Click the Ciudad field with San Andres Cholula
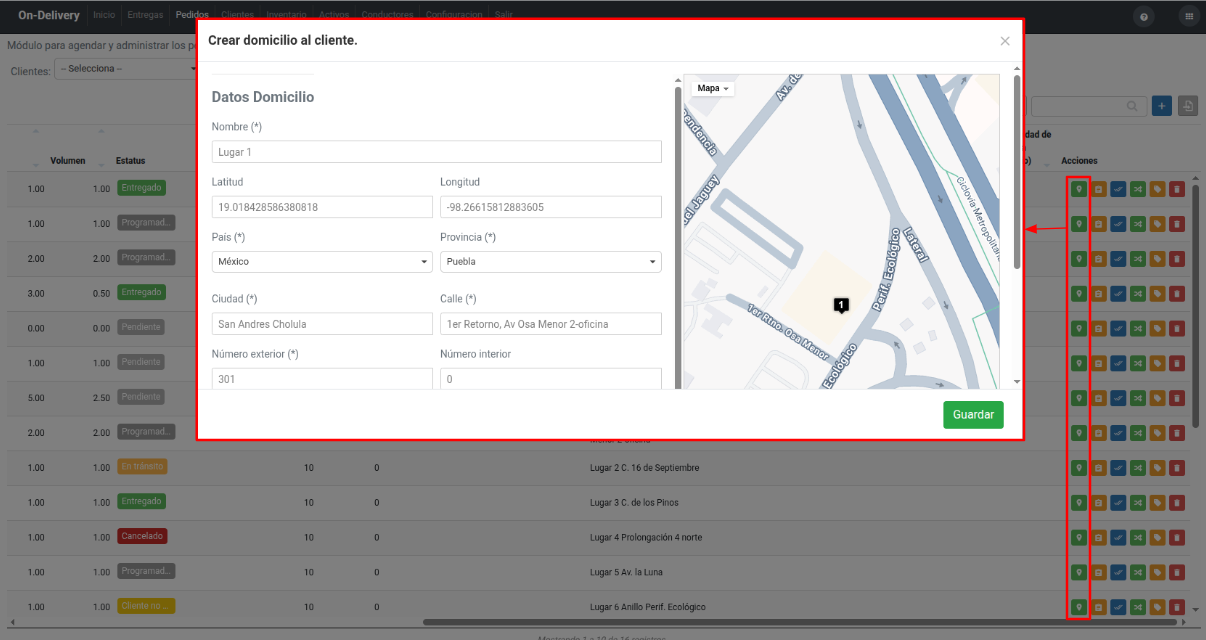This screenshot has height=640, width=1206. point(322,324)
